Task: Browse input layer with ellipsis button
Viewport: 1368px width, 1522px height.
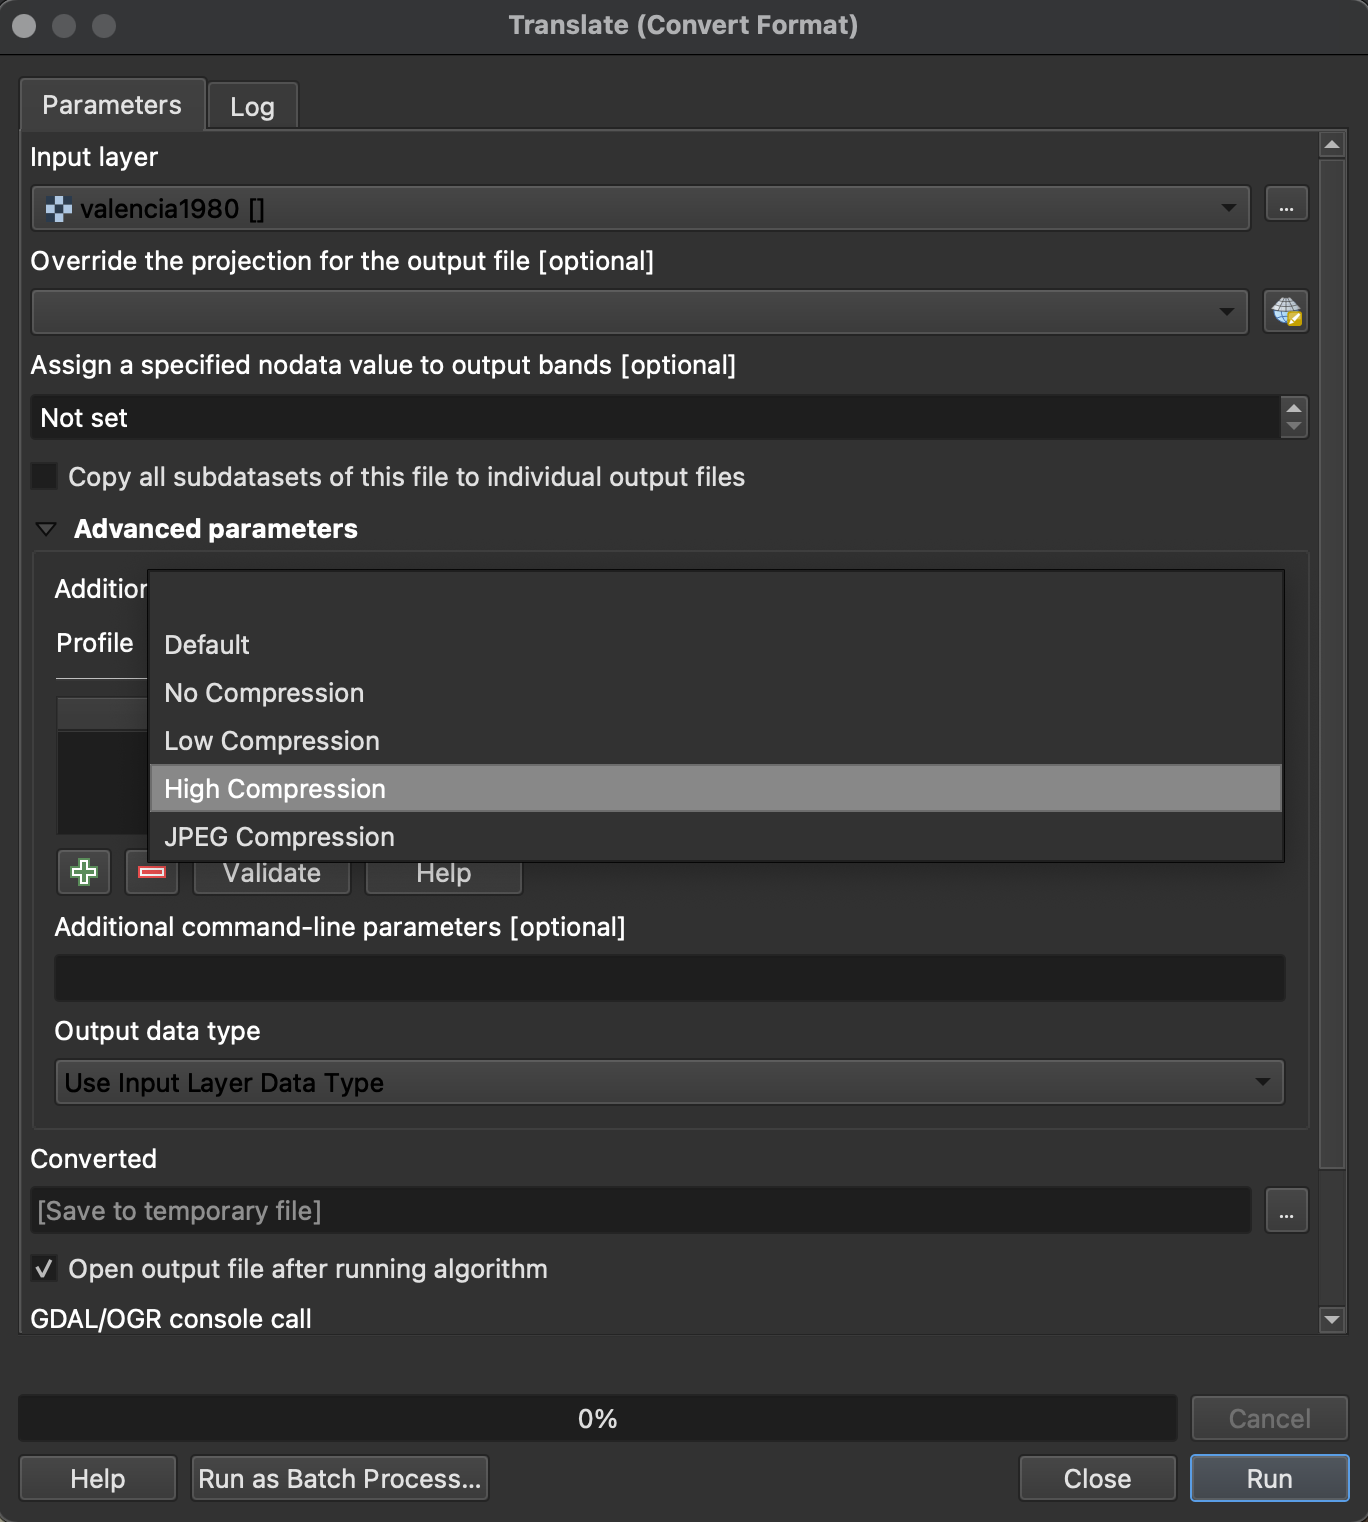Action: [1286, 208]
